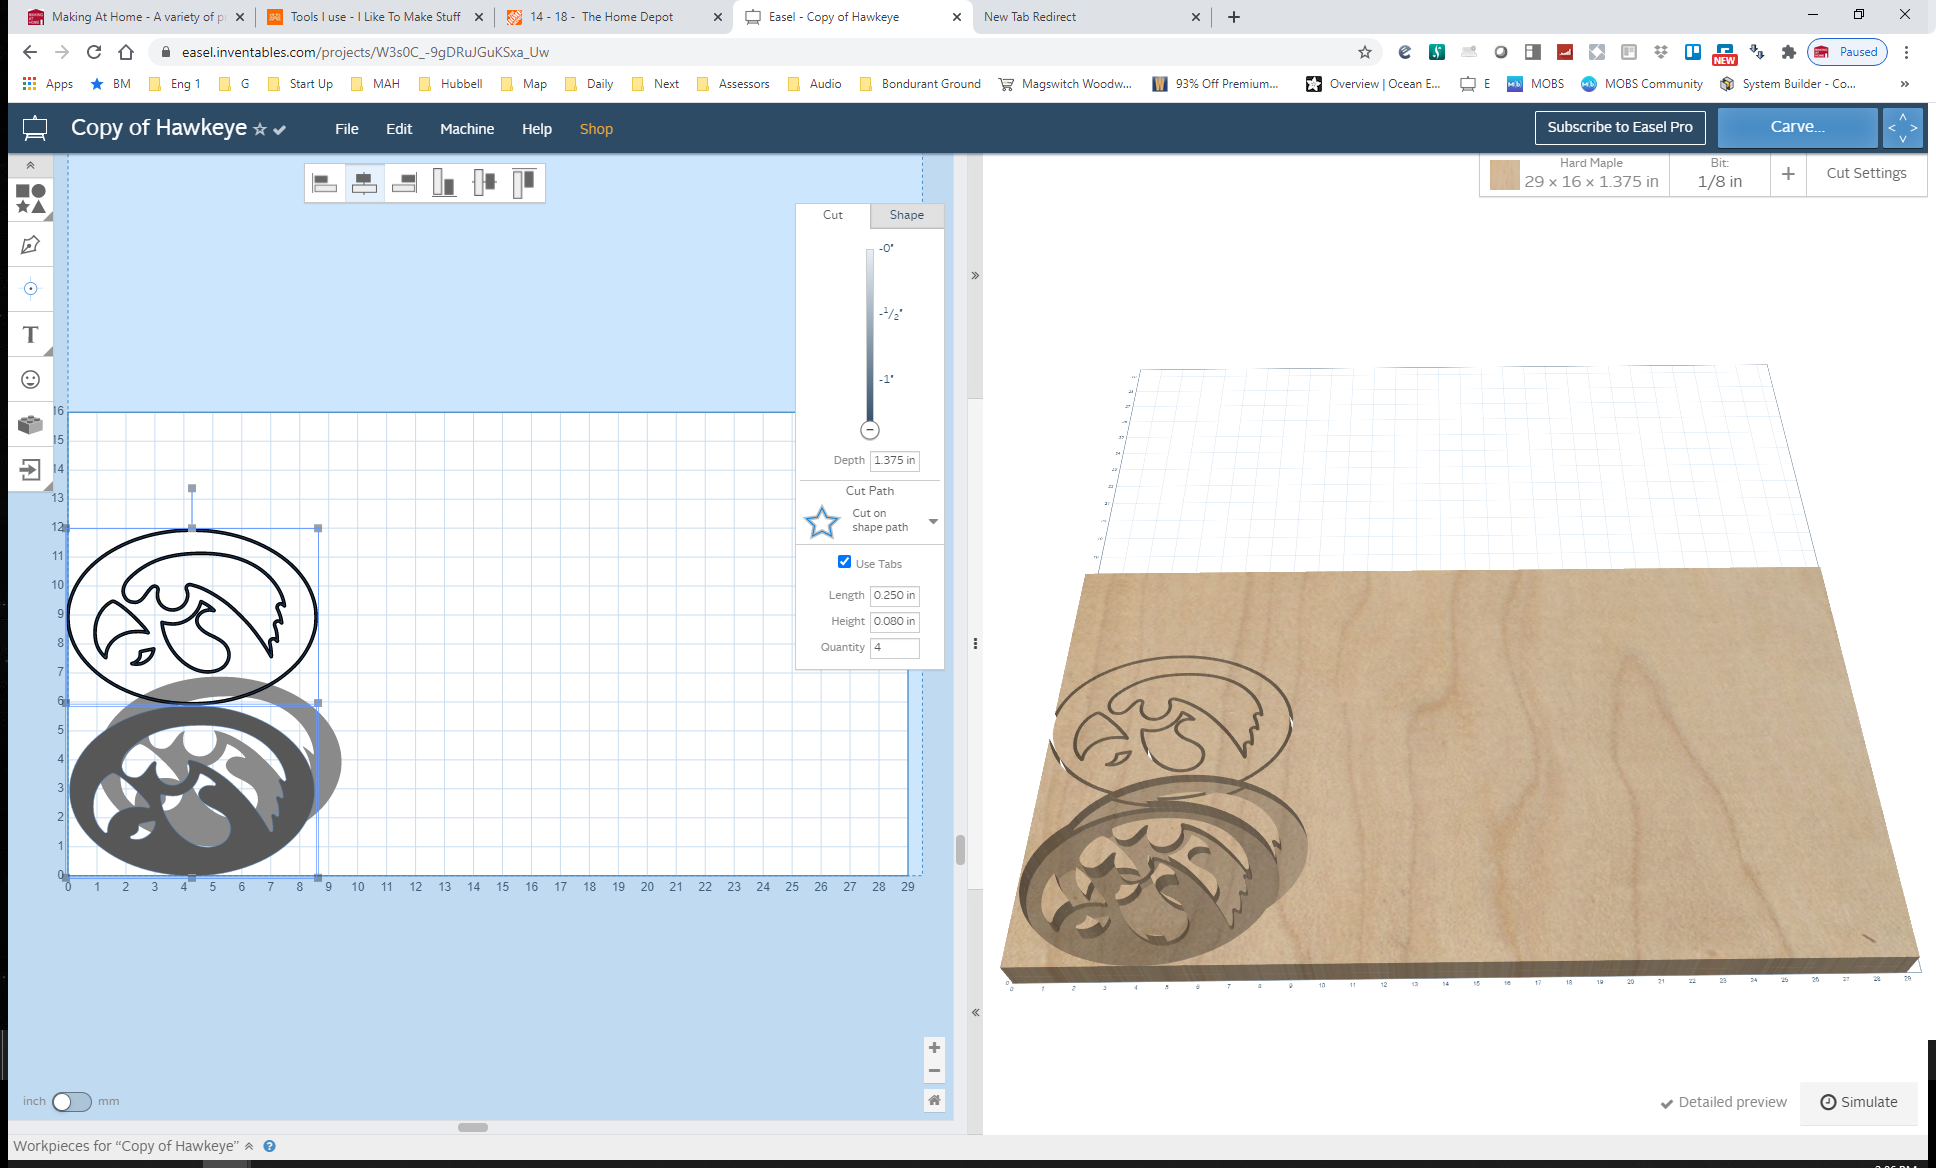Screen dimensions: 1936x1168
Task: Open the Machine menu
Action: [x=466, y=128]
